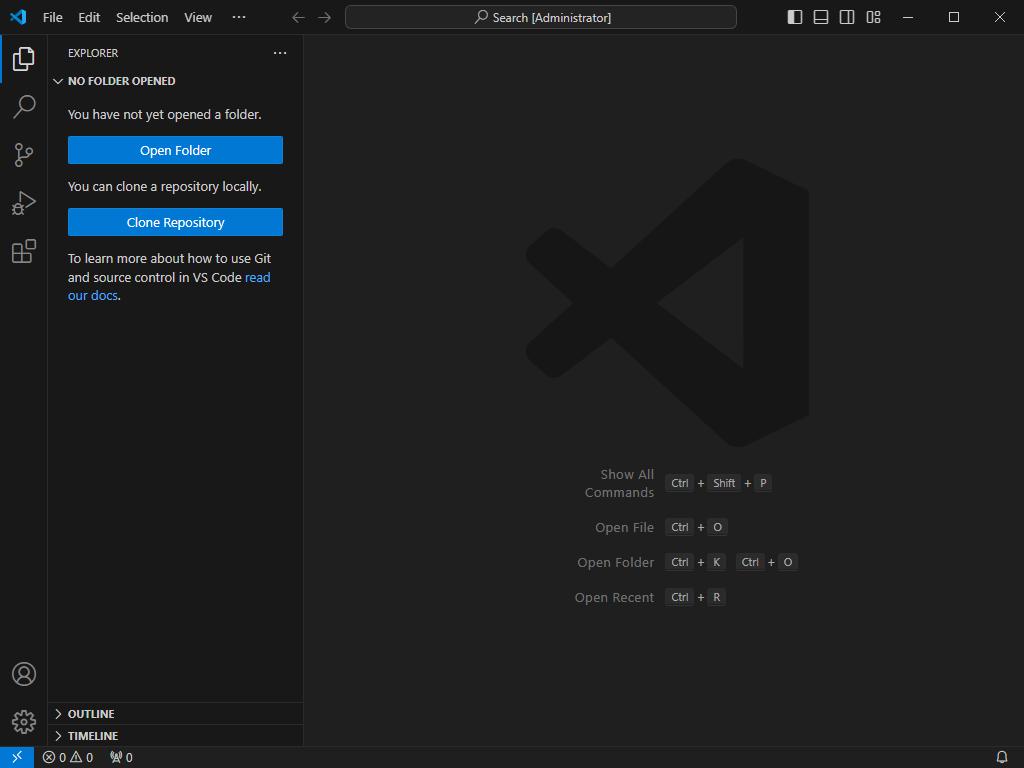Open the Extensions view
The image size is (1024, 768).
(24, 251)
